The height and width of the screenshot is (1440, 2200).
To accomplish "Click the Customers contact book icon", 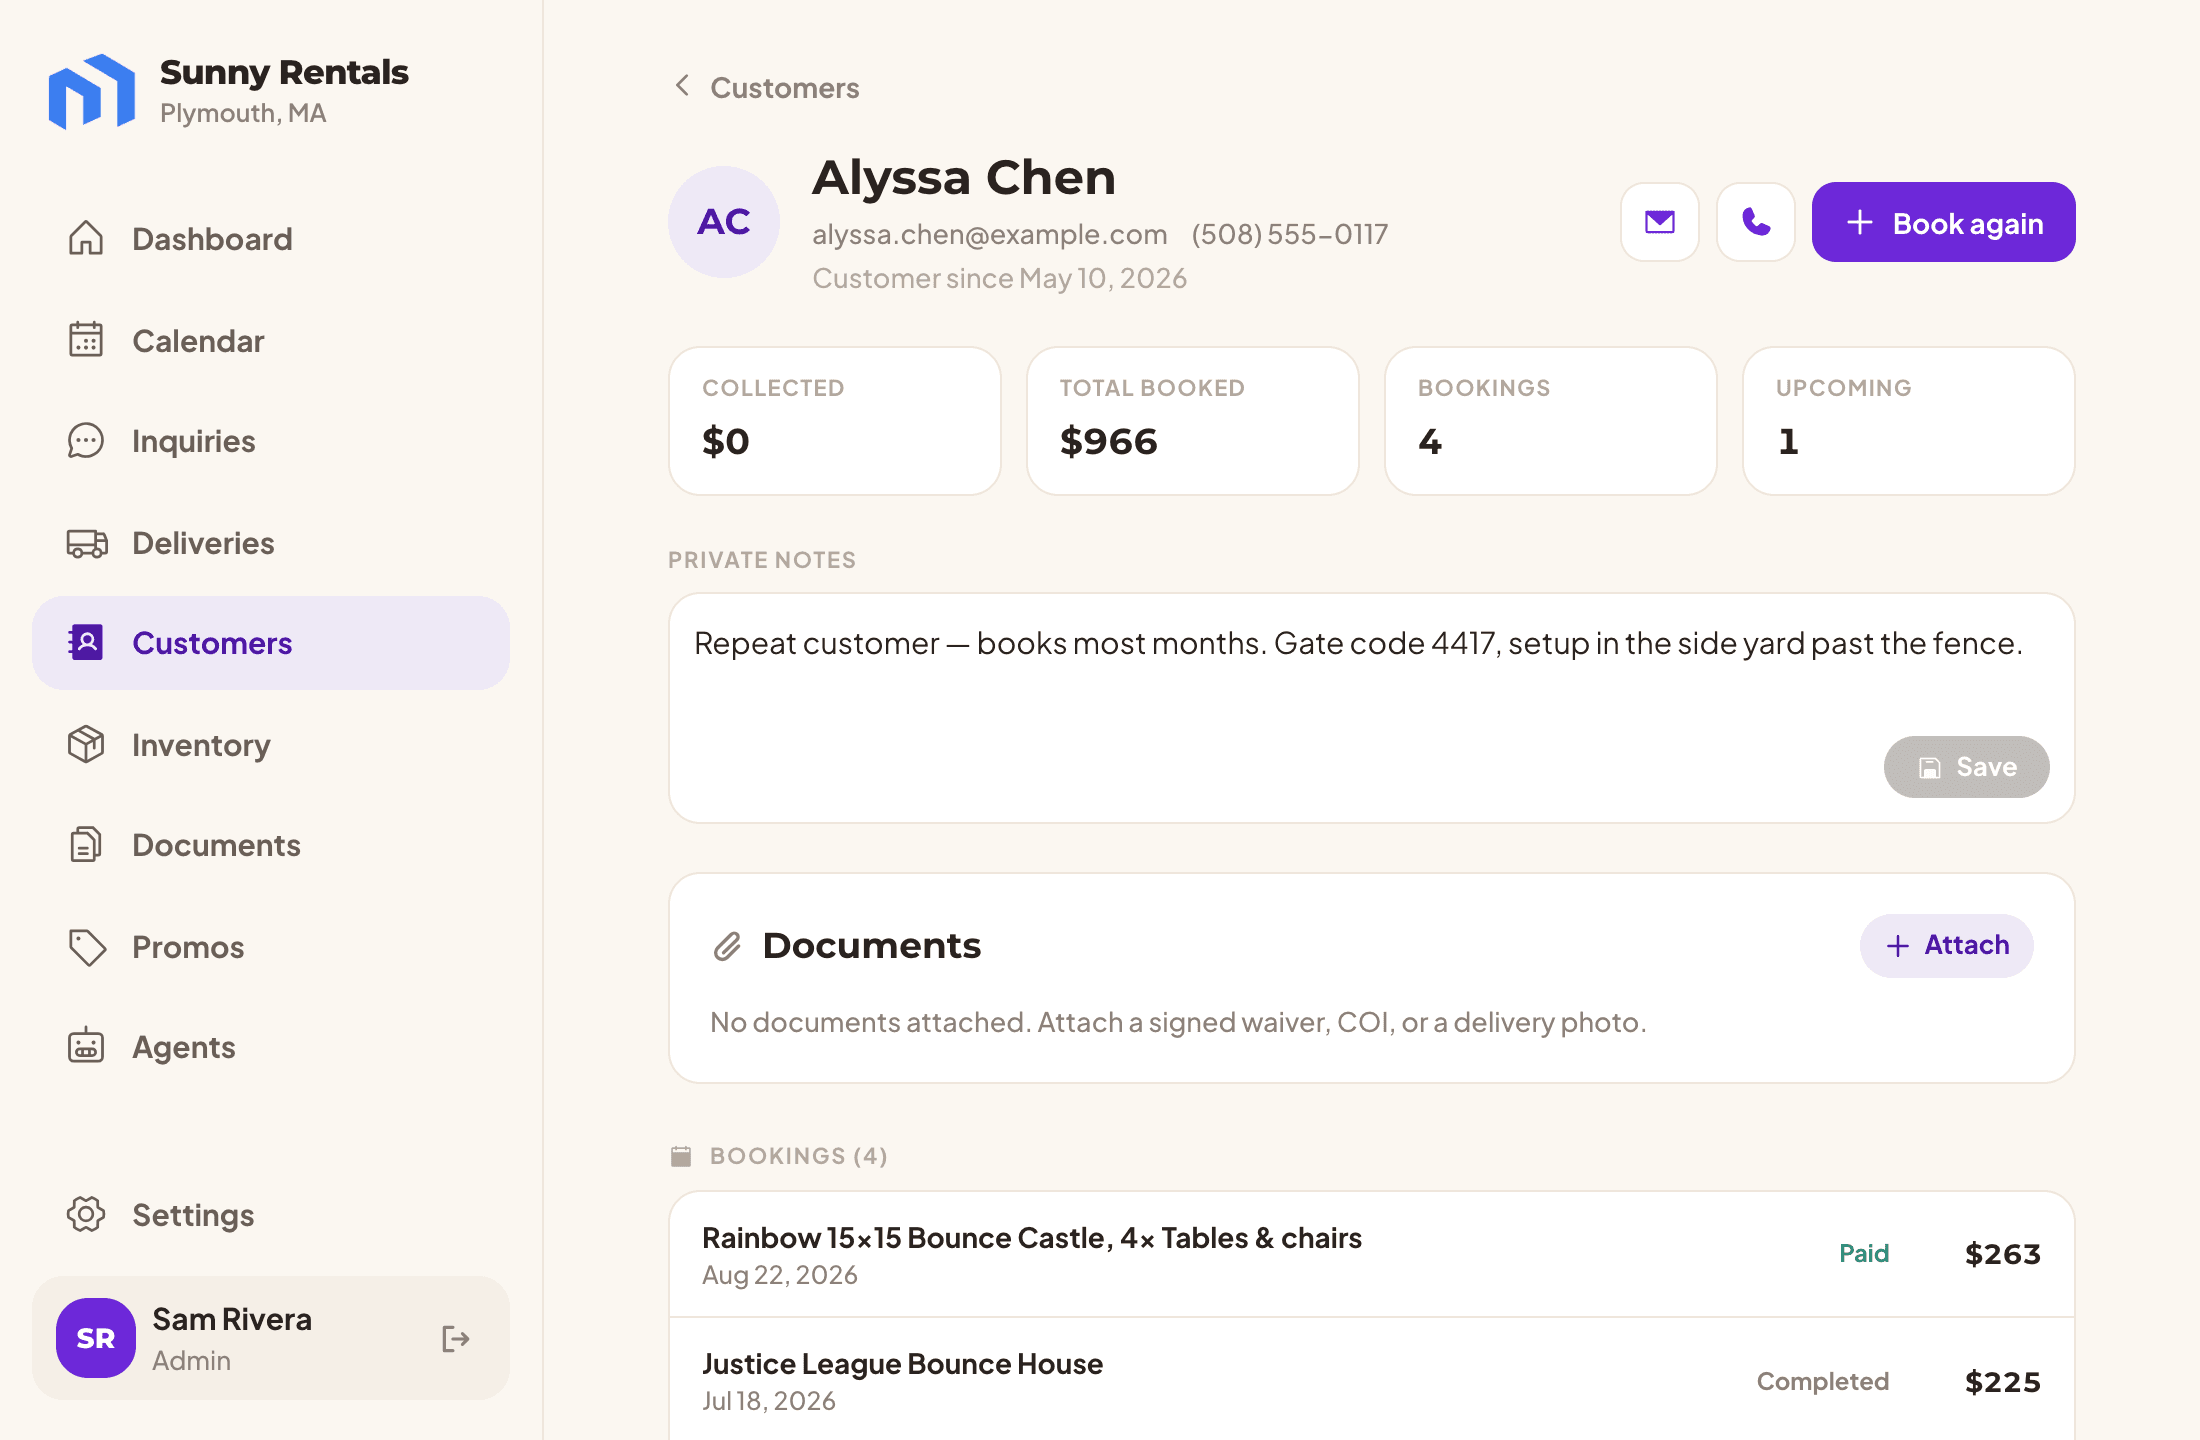I will pyautogui.click(x=86, y=642).
